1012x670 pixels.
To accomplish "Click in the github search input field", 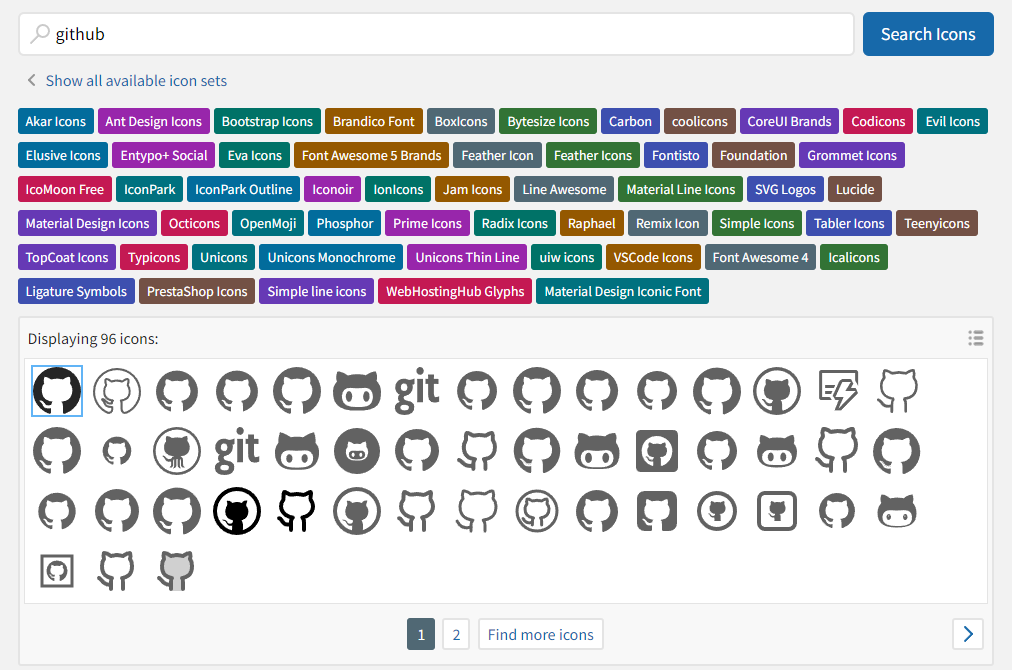I will (436, 34).
